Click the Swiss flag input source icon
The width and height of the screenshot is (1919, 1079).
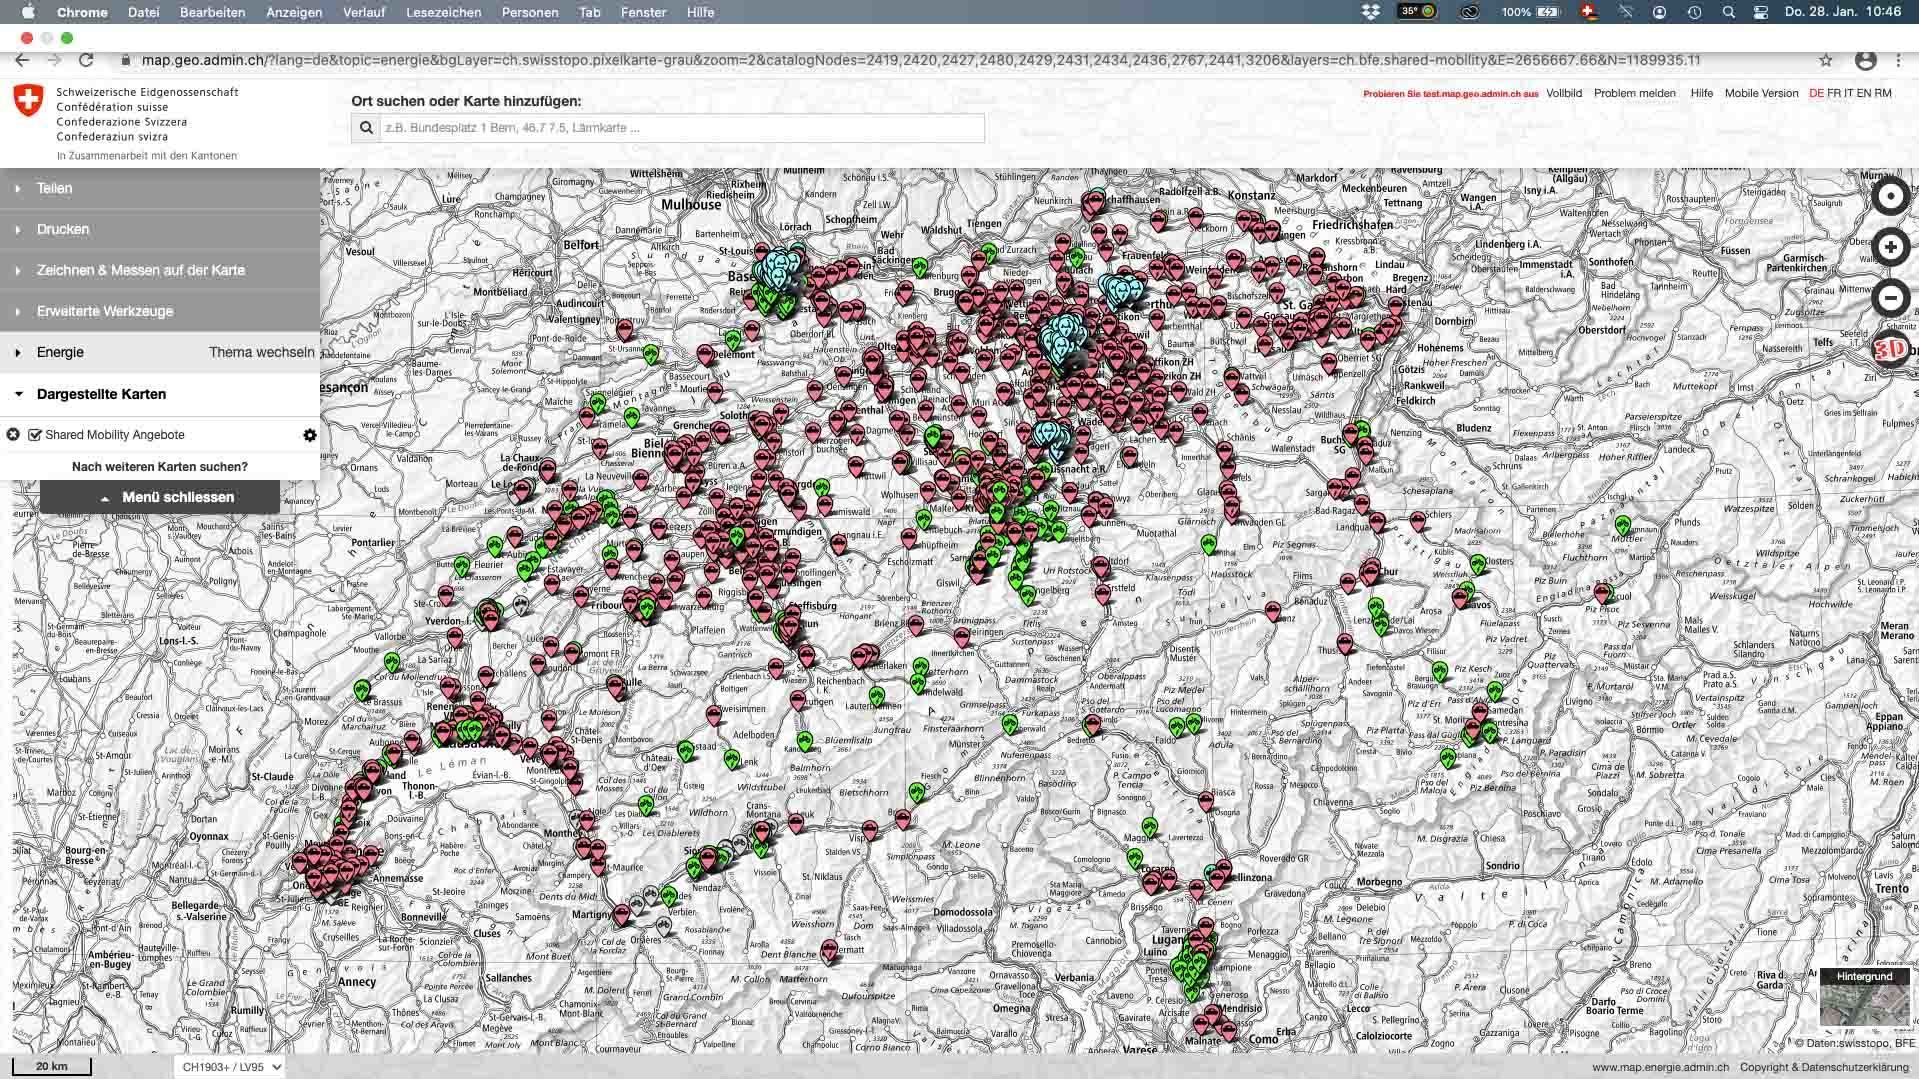click(1589, 12)
